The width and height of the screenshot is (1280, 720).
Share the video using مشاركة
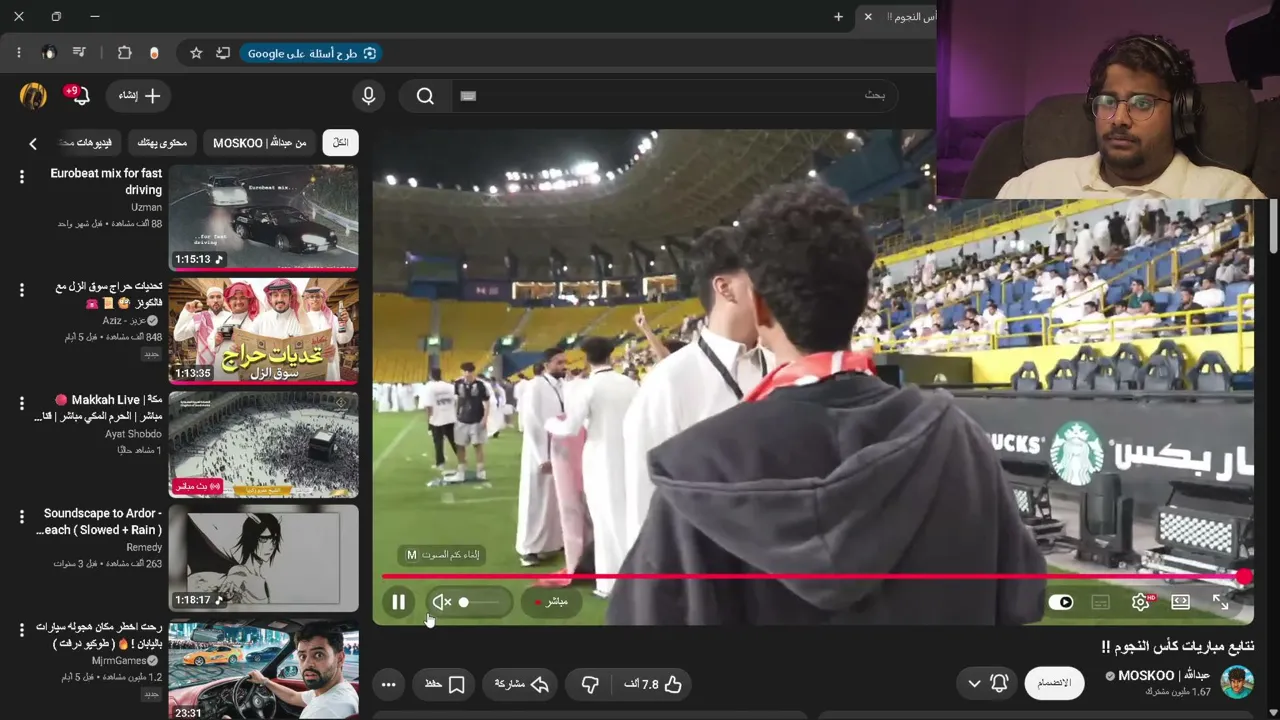pos(522,684)
